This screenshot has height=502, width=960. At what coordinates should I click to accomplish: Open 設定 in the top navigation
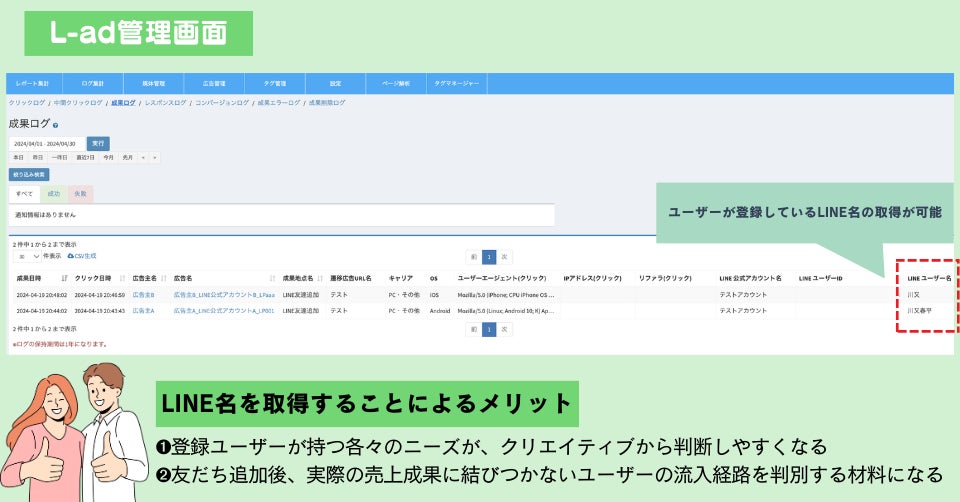(336, 83)
